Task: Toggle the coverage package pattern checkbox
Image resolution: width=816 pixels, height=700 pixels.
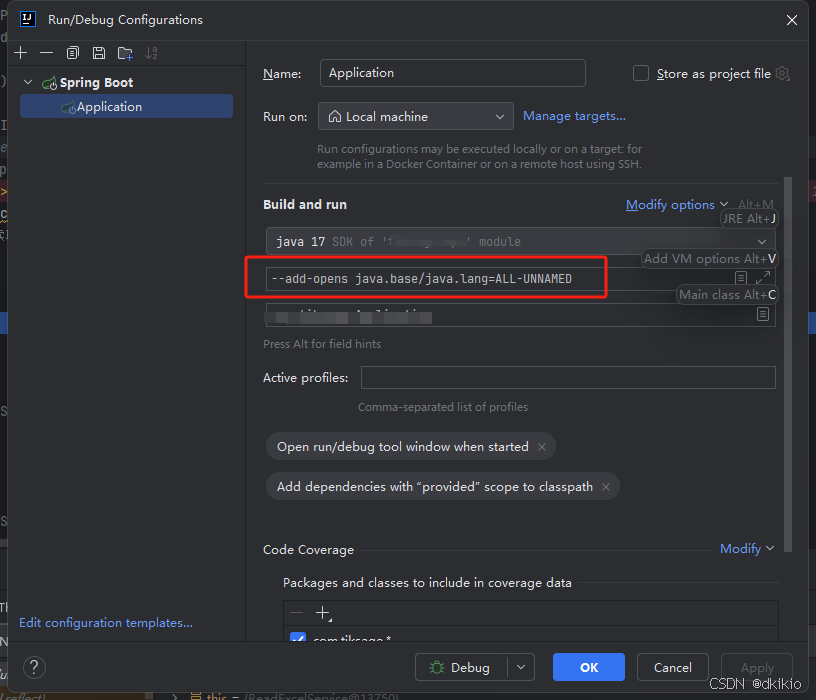Action: pyautogui.click(x=298, y=638)
